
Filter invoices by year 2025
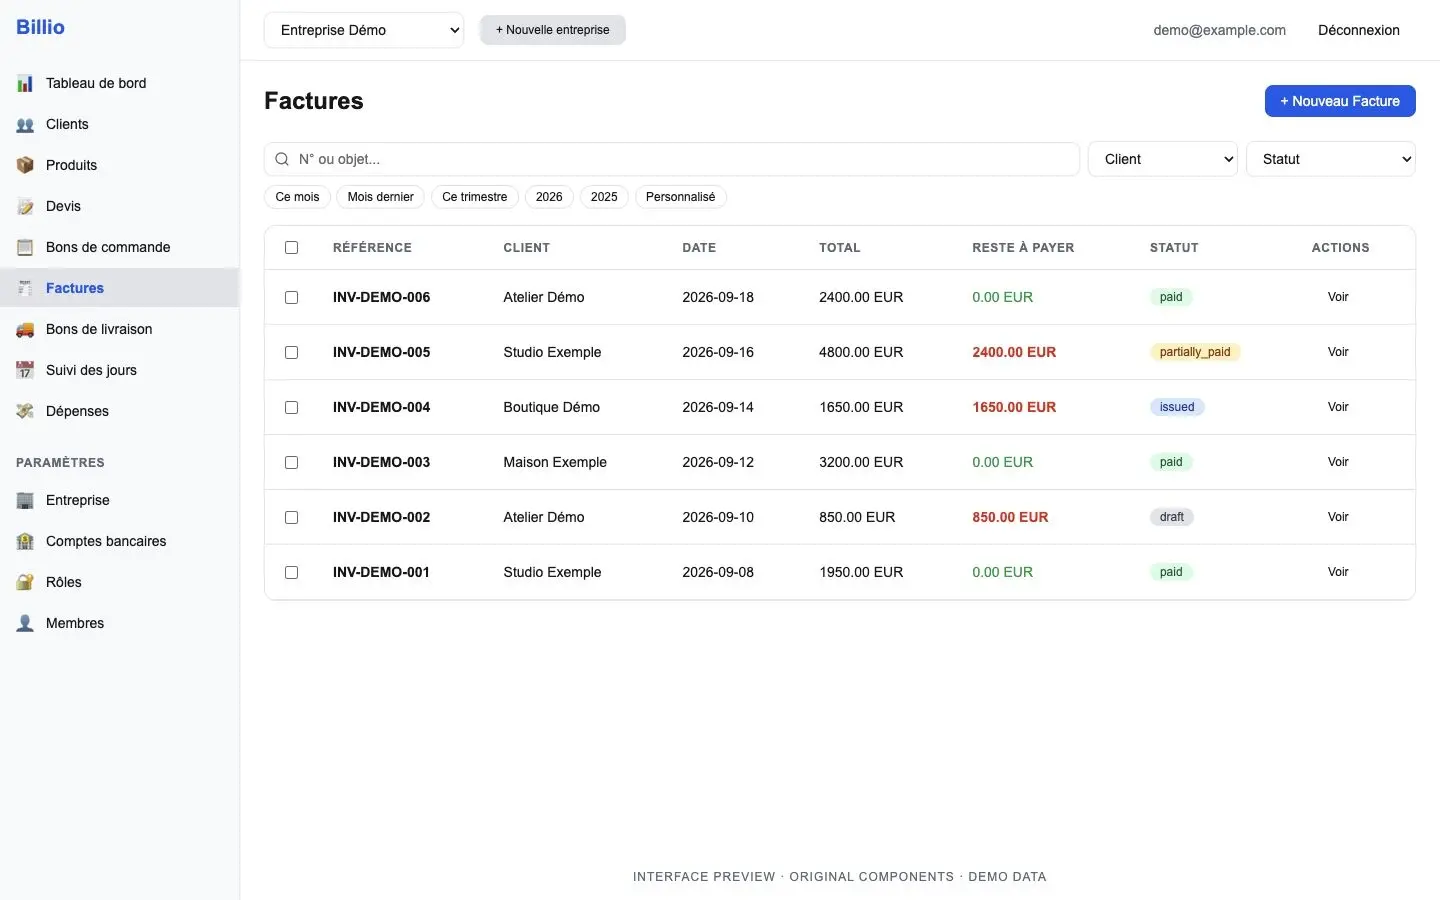click(604, 197)
